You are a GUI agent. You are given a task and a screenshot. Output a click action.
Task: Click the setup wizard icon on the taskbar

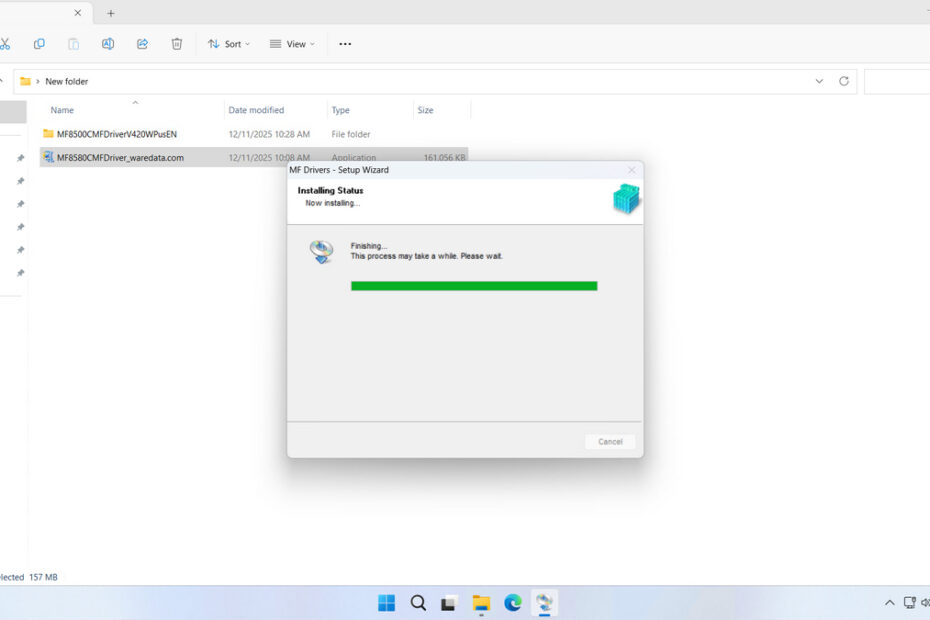545,602
